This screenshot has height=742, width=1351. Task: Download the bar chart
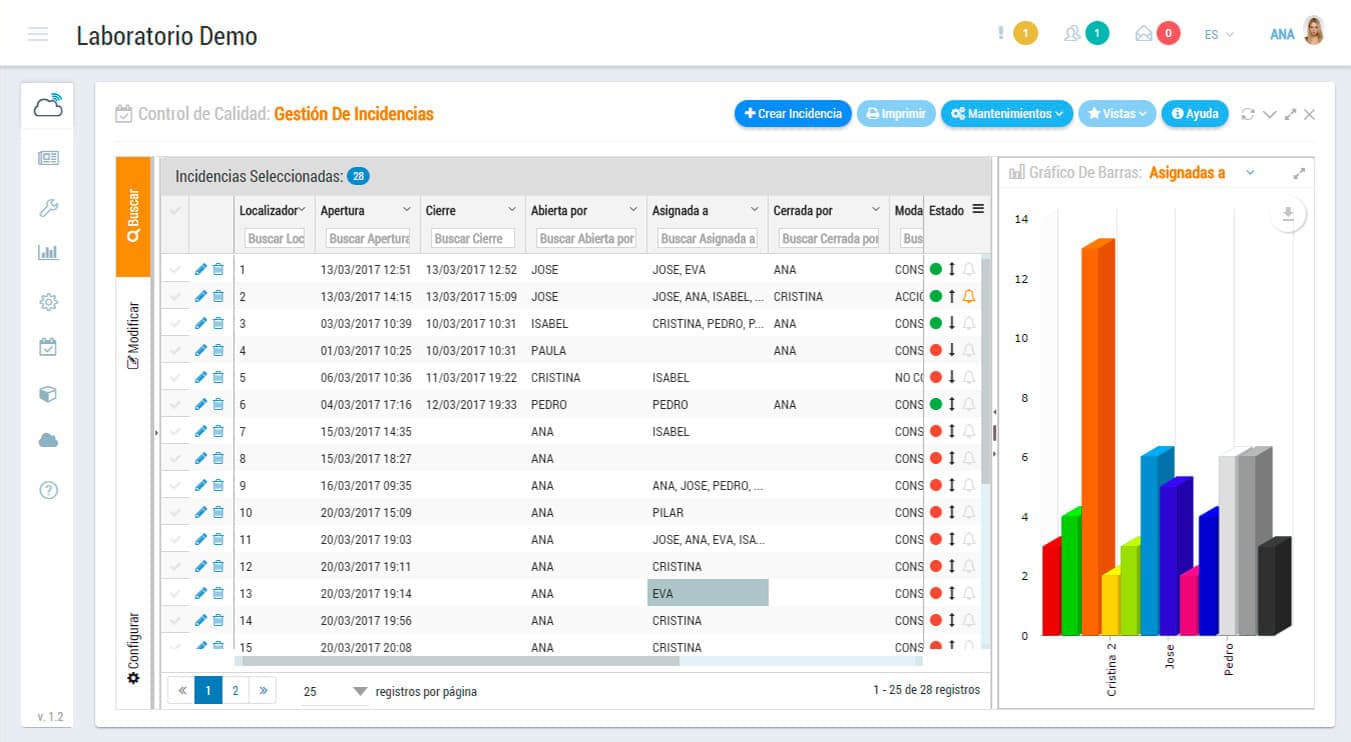[x=1288, y=214]
